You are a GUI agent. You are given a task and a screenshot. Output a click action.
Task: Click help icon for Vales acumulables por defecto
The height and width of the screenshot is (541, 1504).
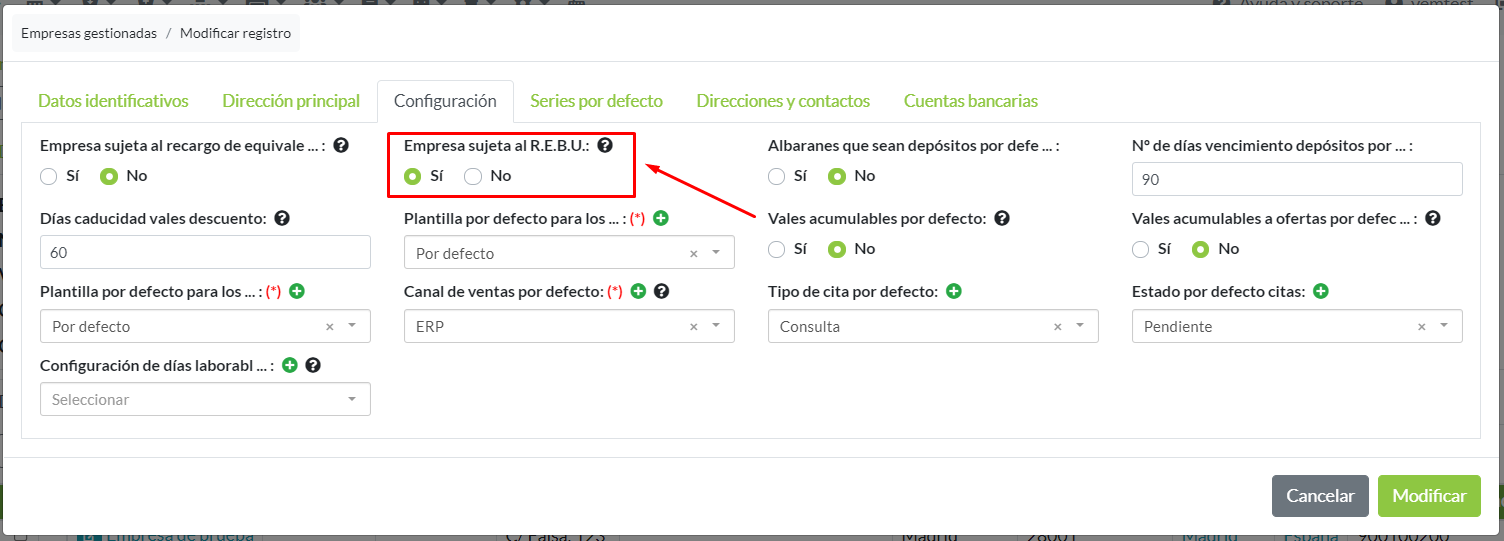point(1002,218)
